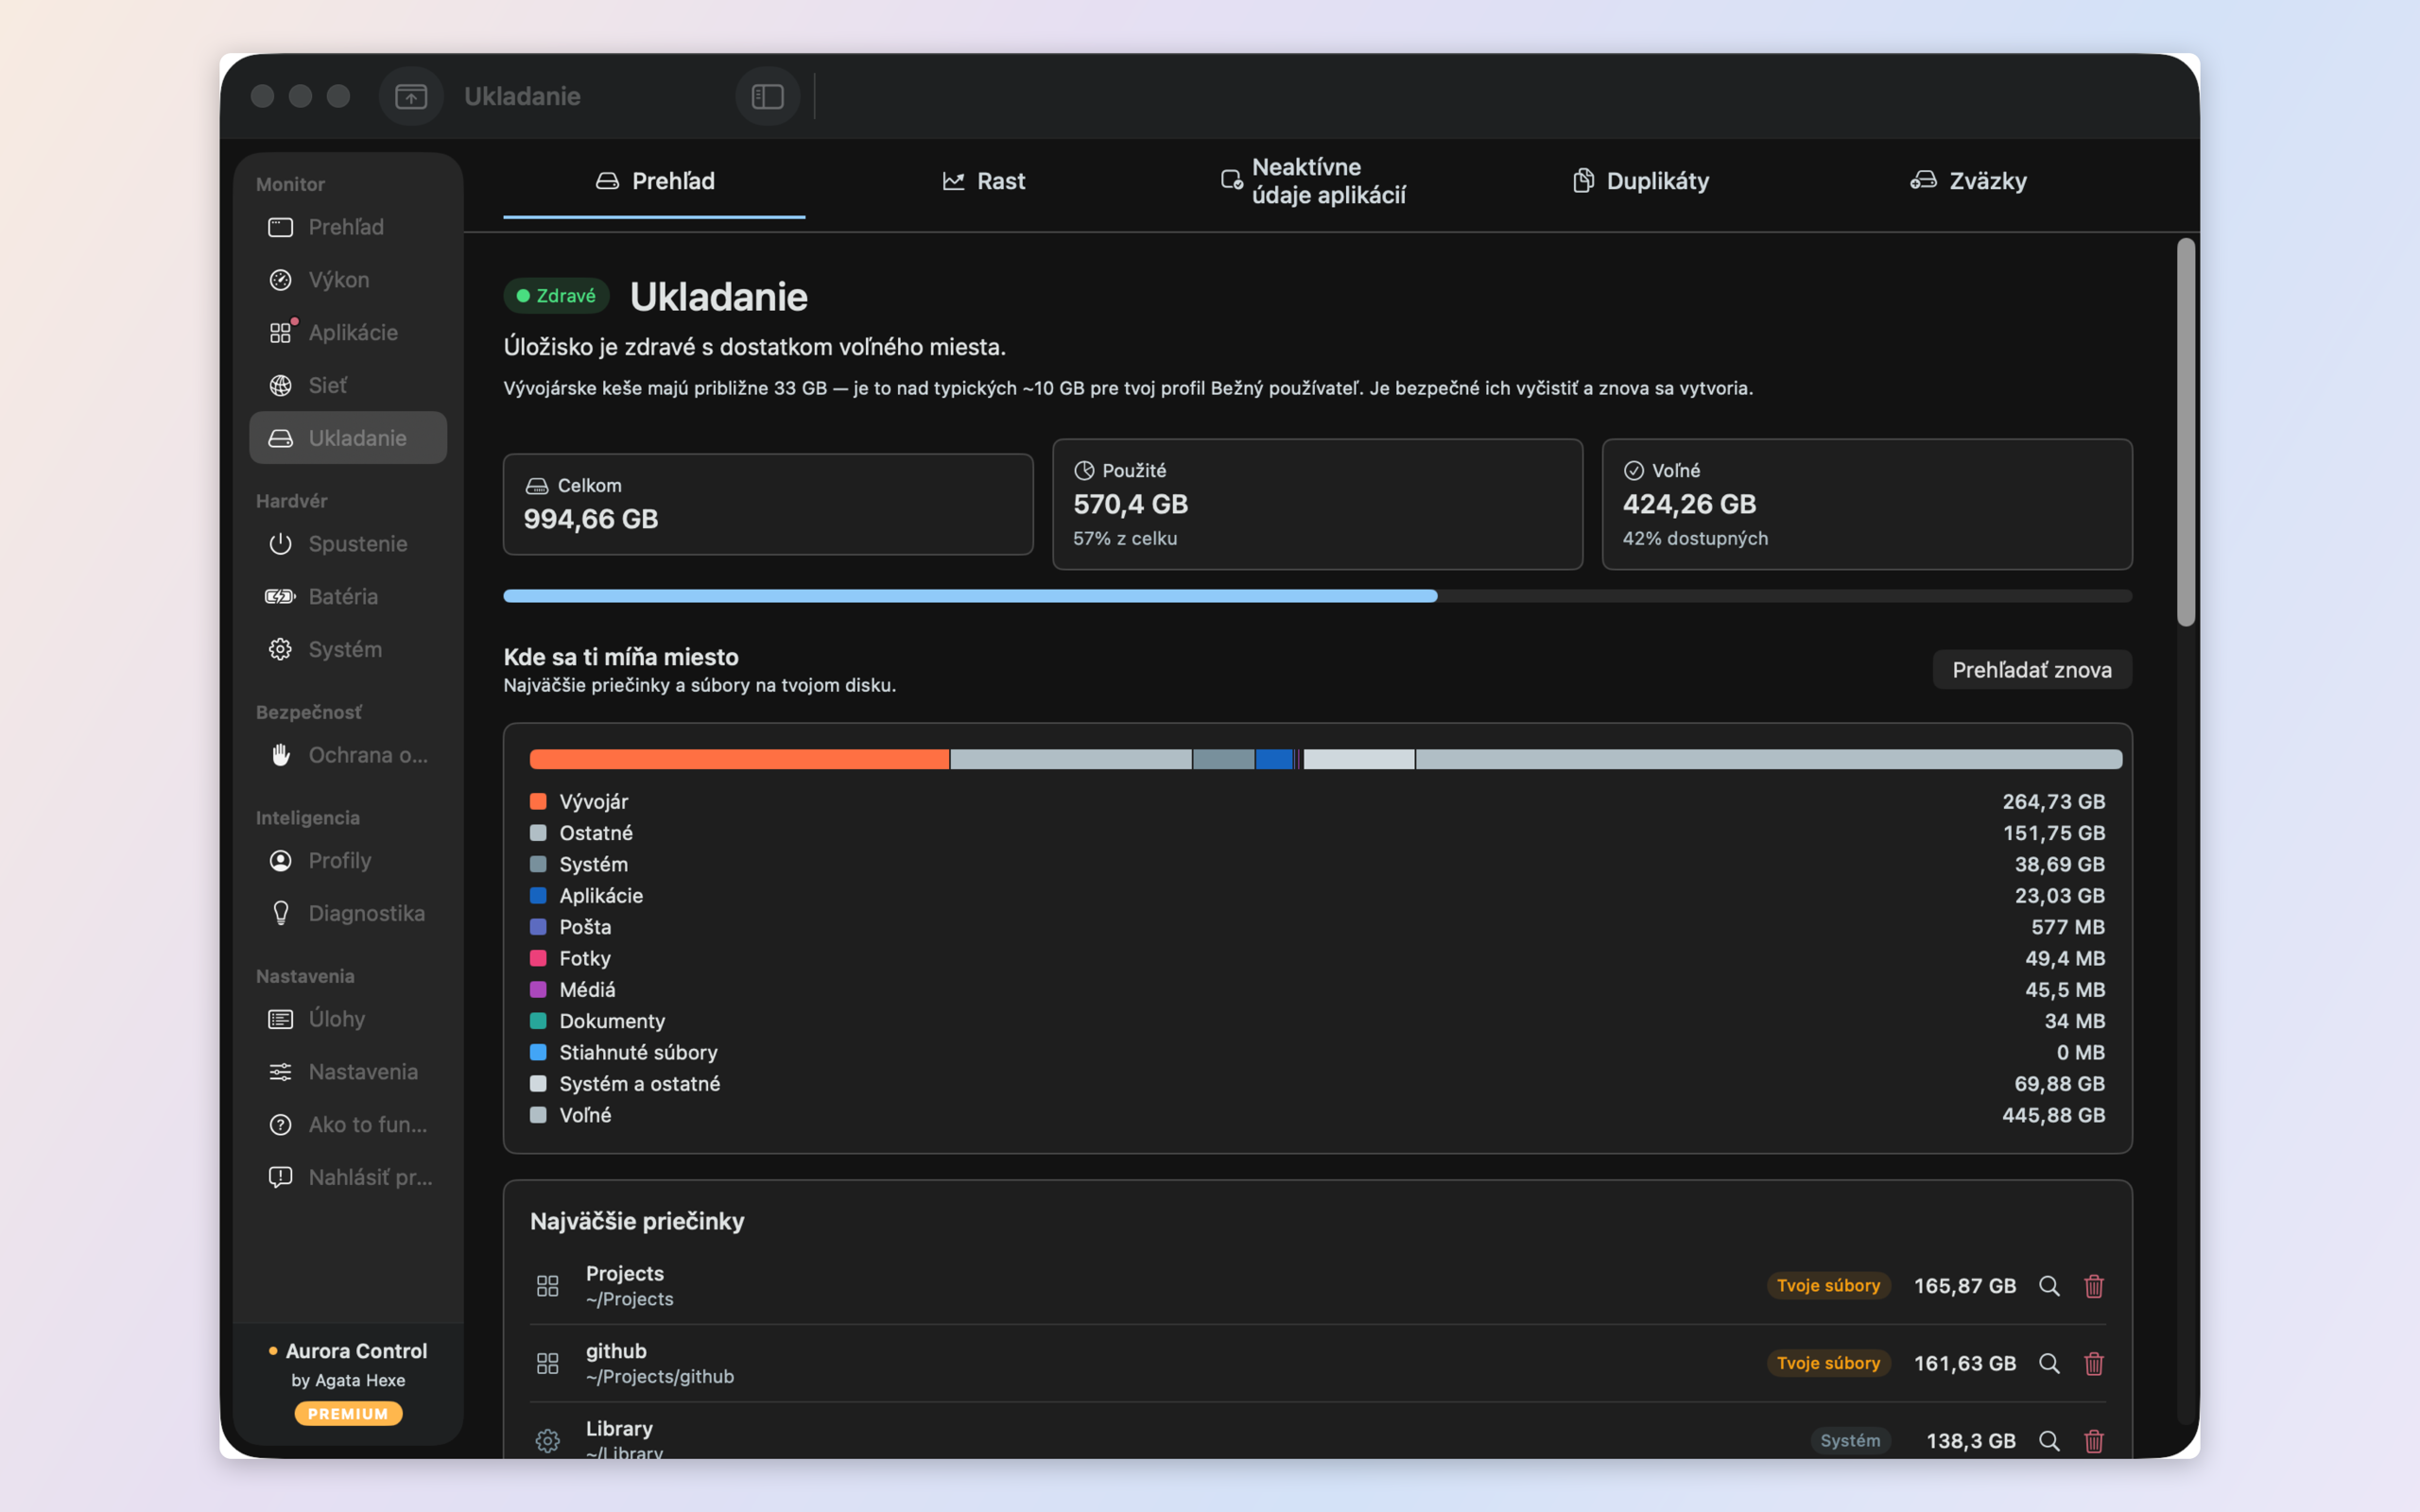Select Ukladanie in the sidebar
The image size is (2420, 1512).
pyautogui.click(x=348, y=438)
